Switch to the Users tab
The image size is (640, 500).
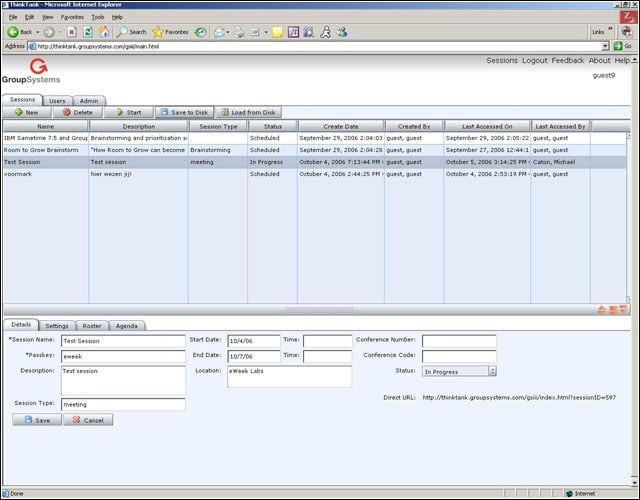click(x=57, y=101)
